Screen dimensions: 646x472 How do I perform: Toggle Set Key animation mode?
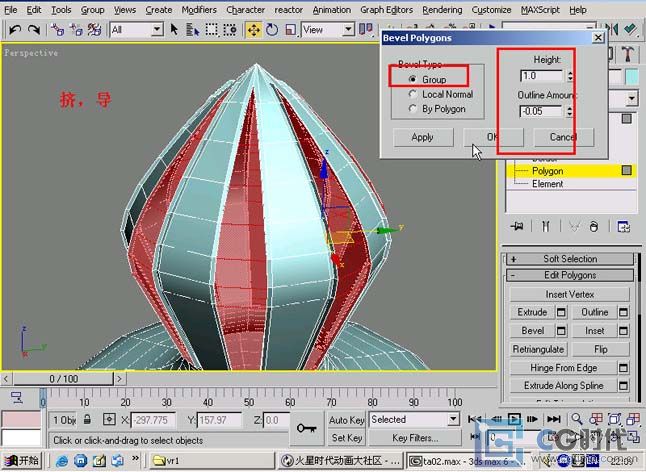346,437
